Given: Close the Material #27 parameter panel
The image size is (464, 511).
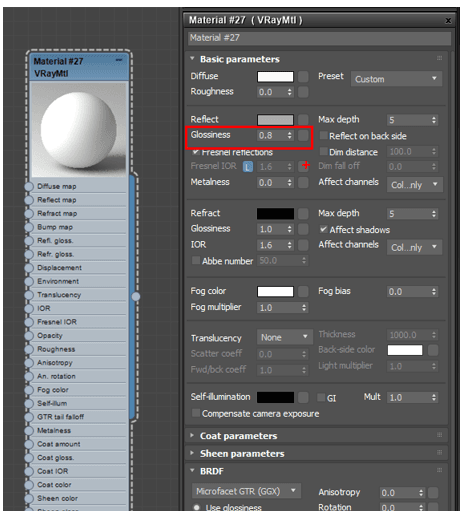Looking at the screenshot, I should 448,21.
